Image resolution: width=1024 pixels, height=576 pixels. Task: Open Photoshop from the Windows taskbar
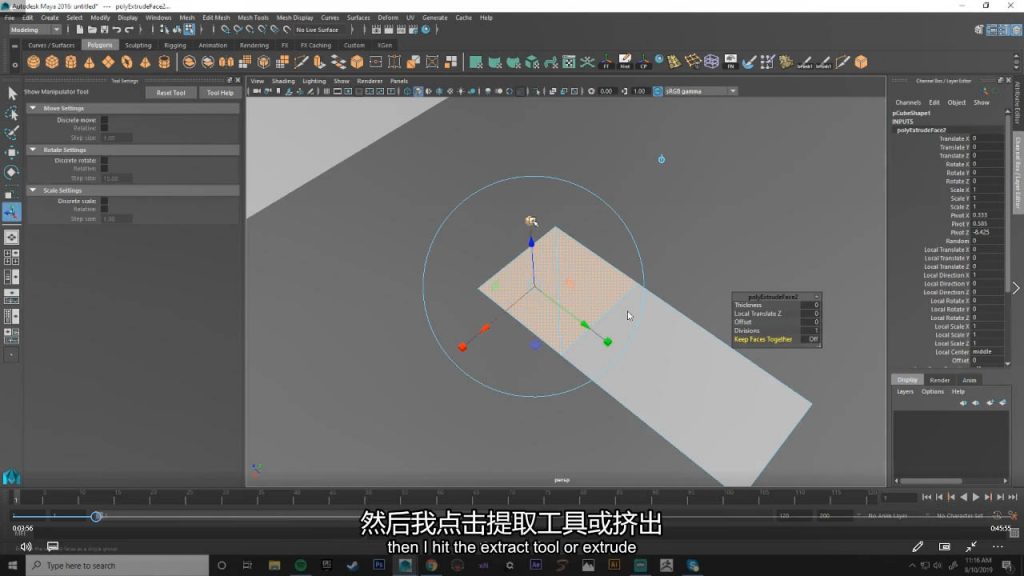click(x=379, y=566)
